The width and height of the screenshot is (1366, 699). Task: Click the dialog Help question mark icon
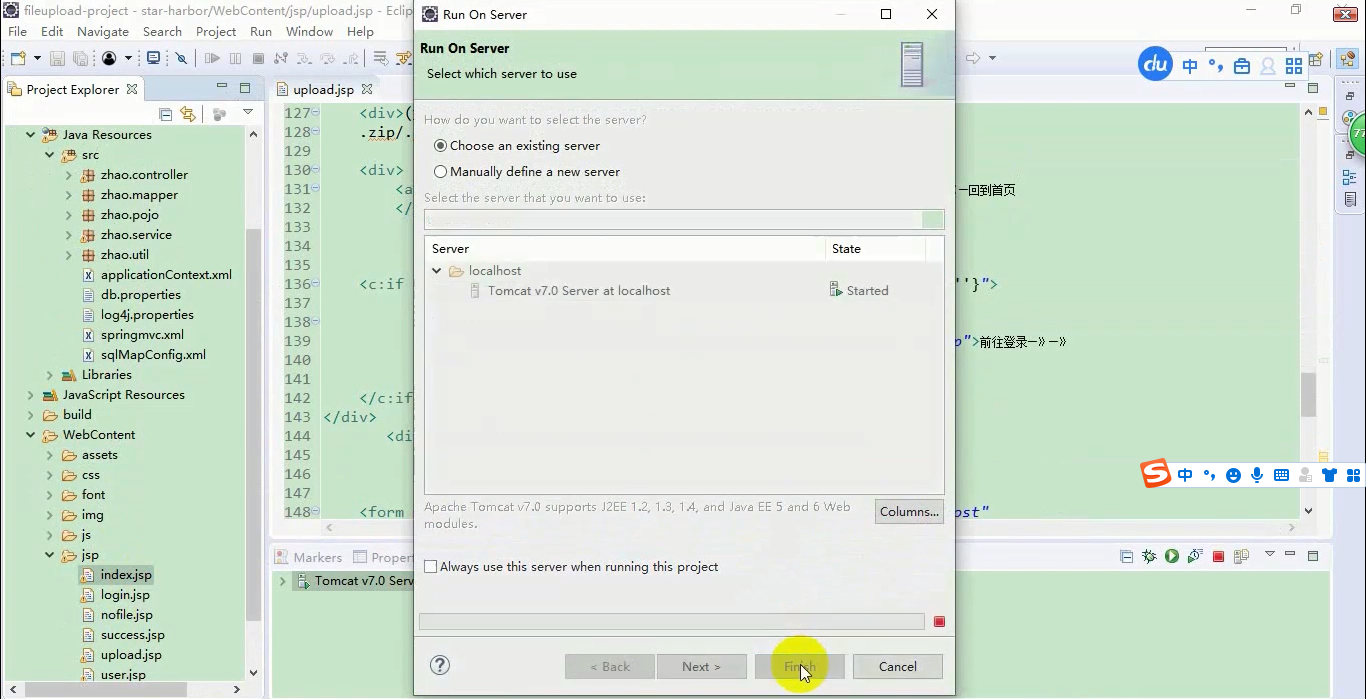pyautogui.click(x=440, y=665)
